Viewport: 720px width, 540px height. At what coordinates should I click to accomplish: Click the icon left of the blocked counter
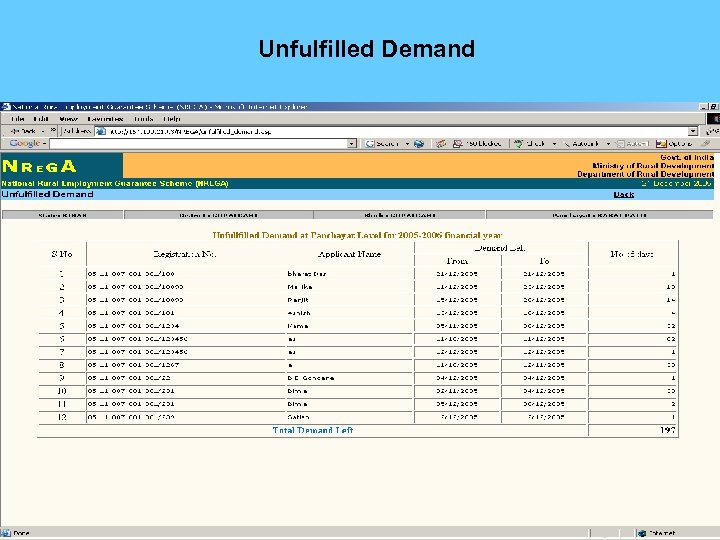441,144
